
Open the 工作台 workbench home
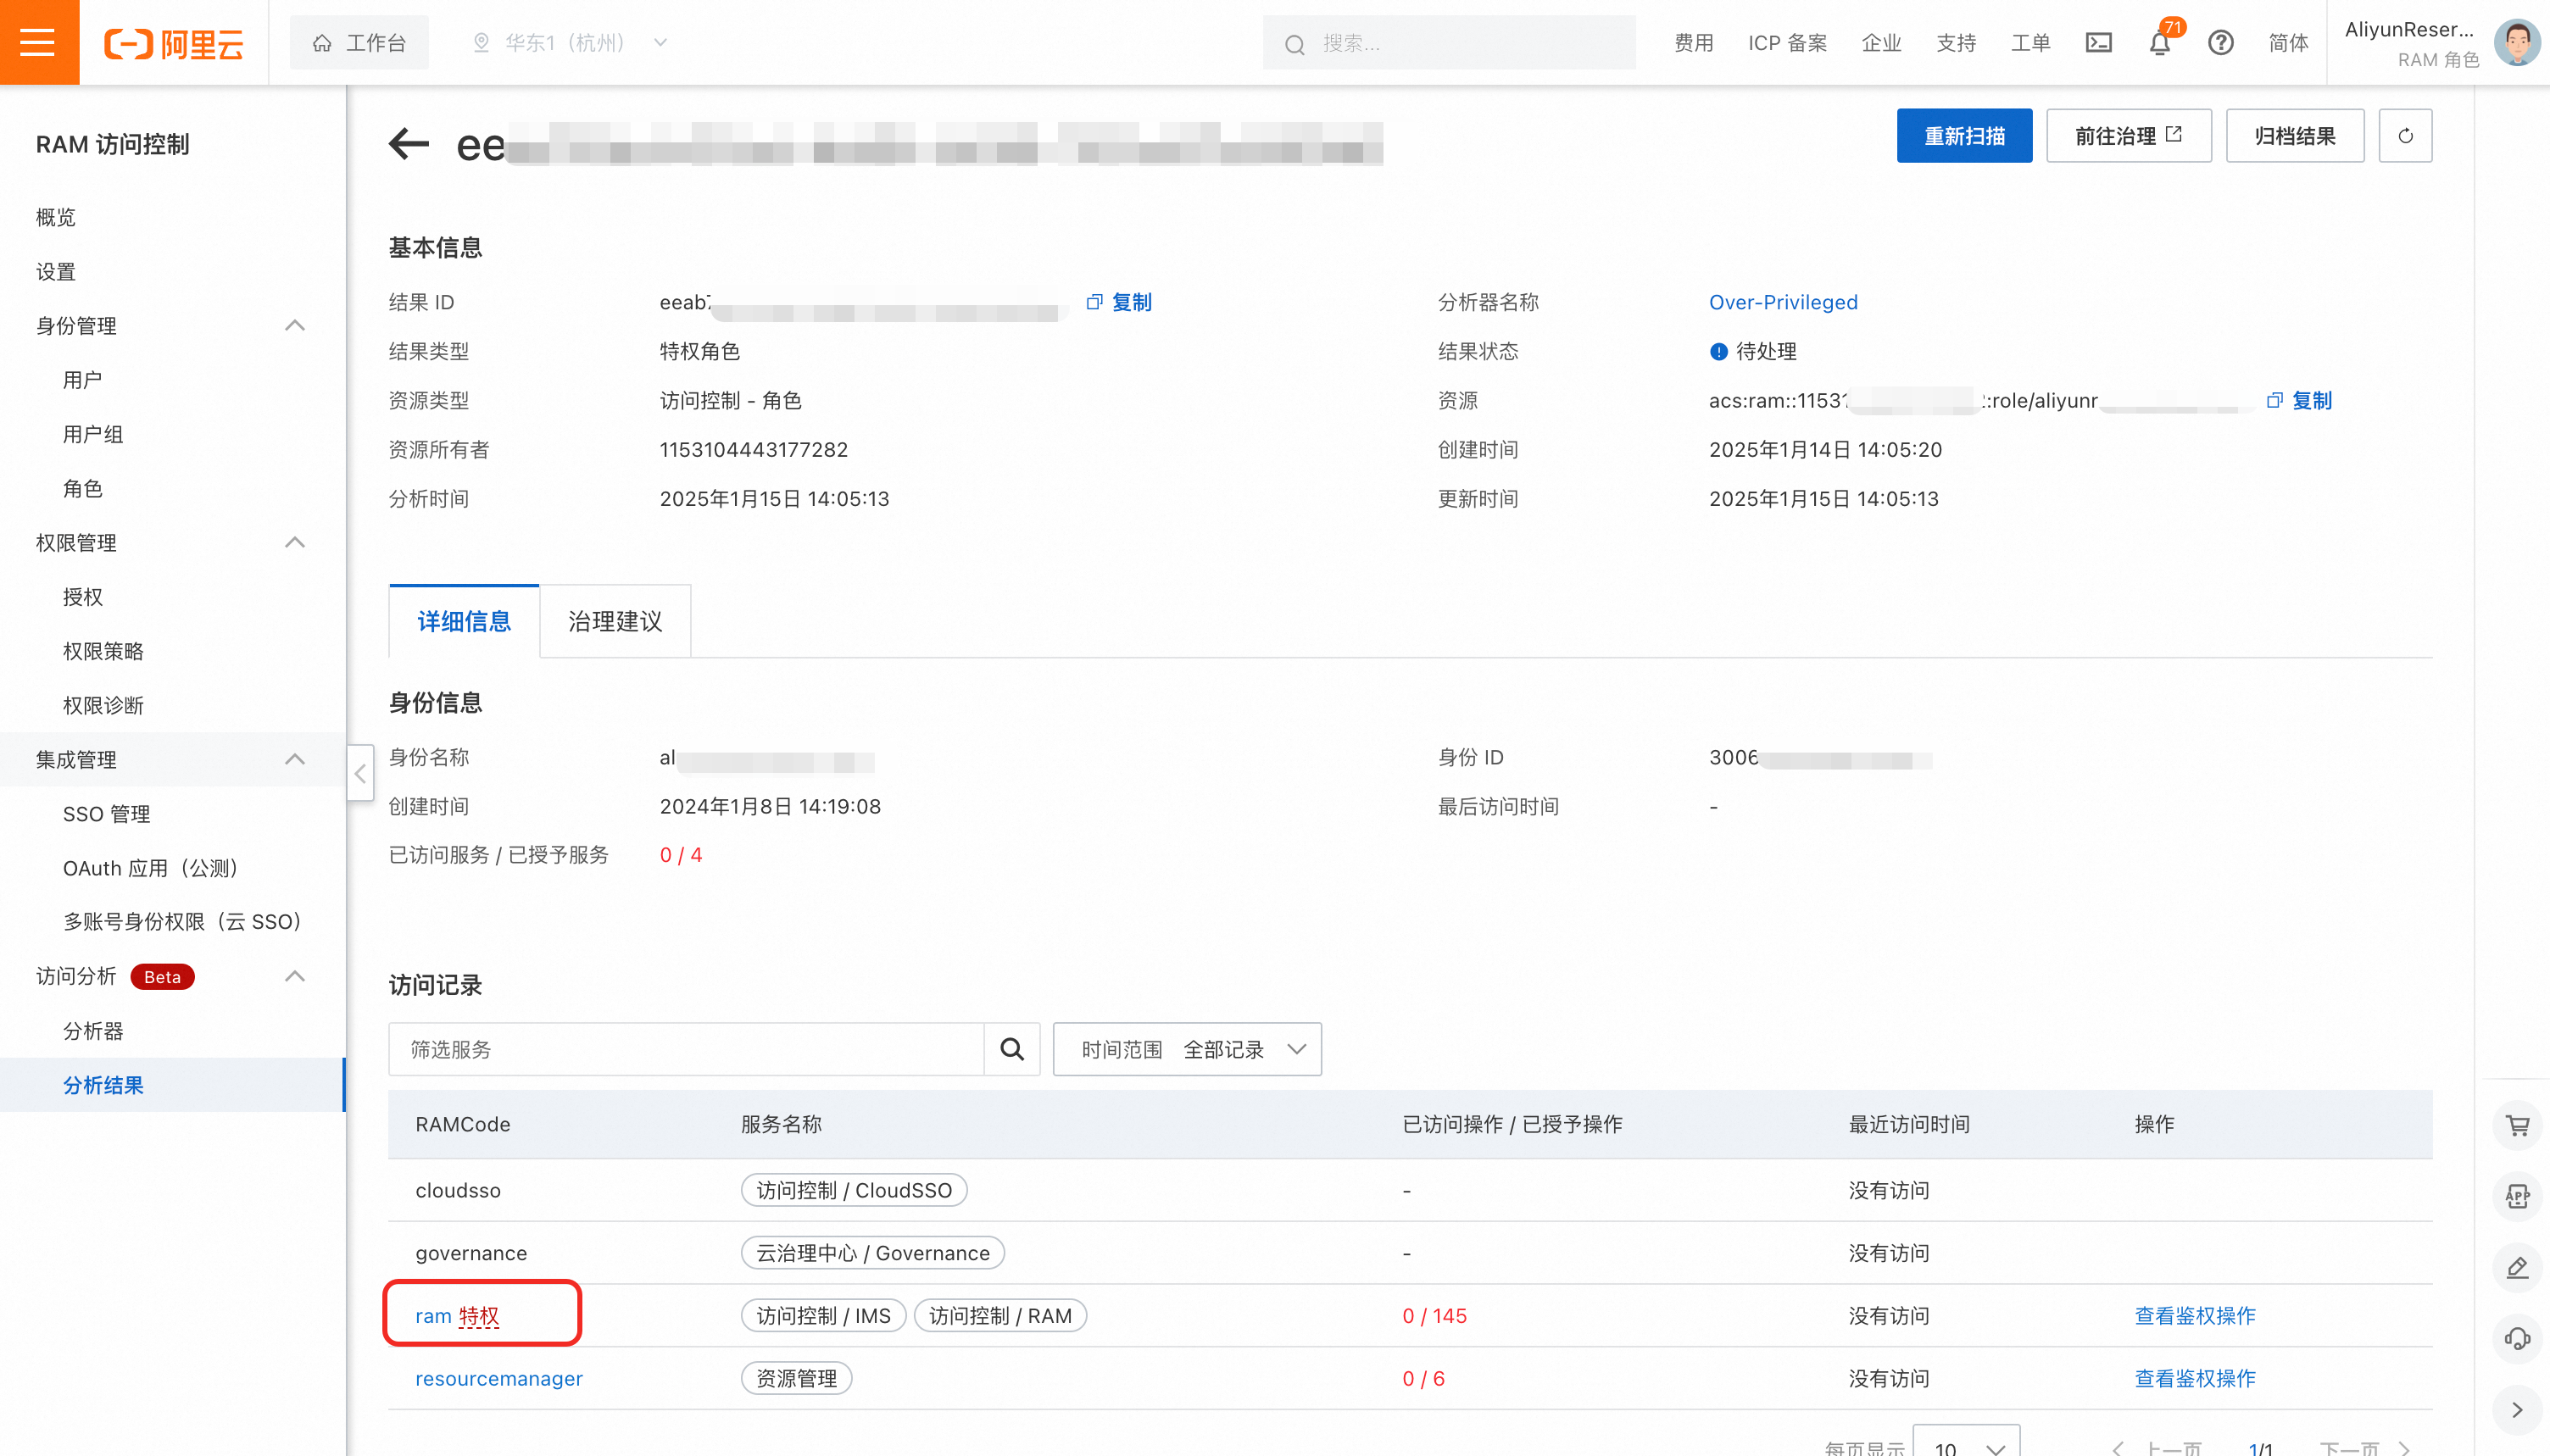pos(360,43)
